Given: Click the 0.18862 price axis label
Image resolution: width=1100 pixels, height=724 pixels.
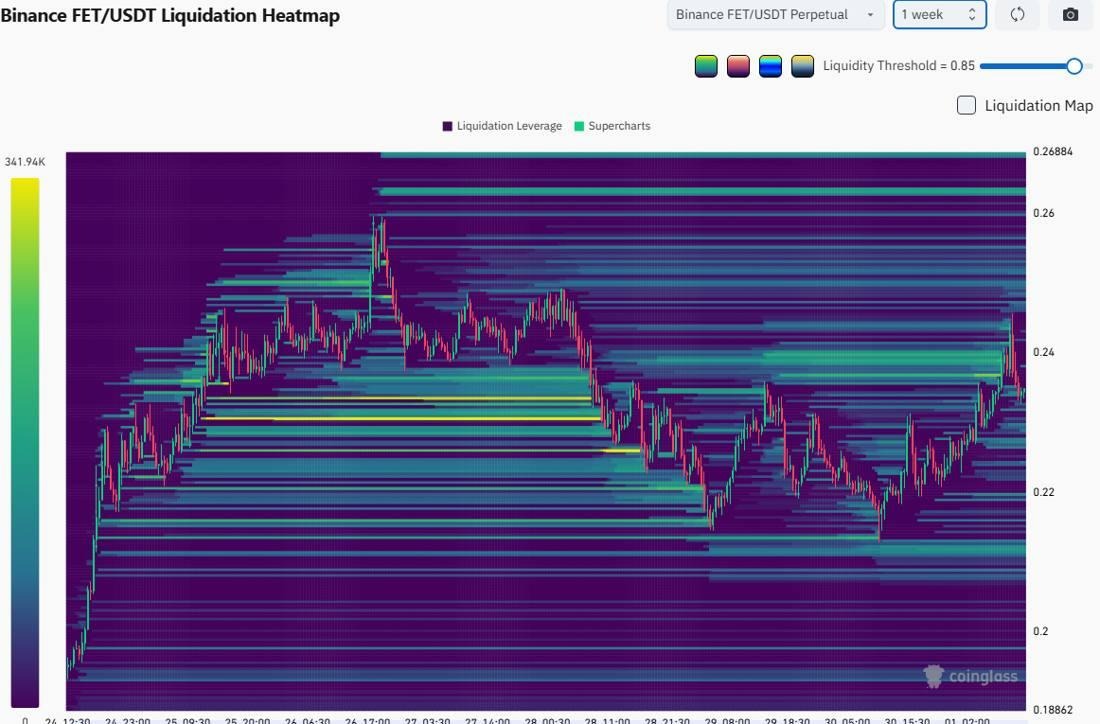Looking at the screenshot, I should tap(1052, 709).
